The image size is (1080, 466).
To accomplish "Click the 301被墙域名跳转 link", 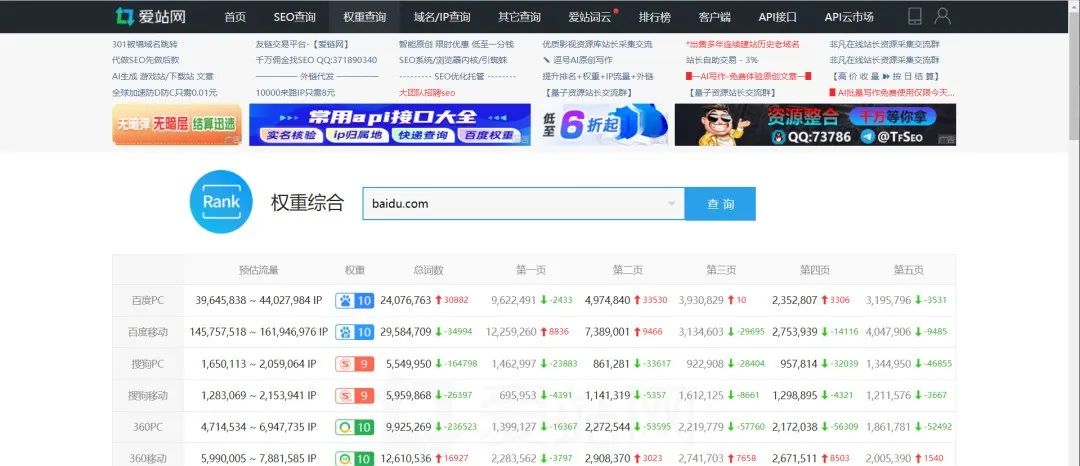I will [145, 44].
